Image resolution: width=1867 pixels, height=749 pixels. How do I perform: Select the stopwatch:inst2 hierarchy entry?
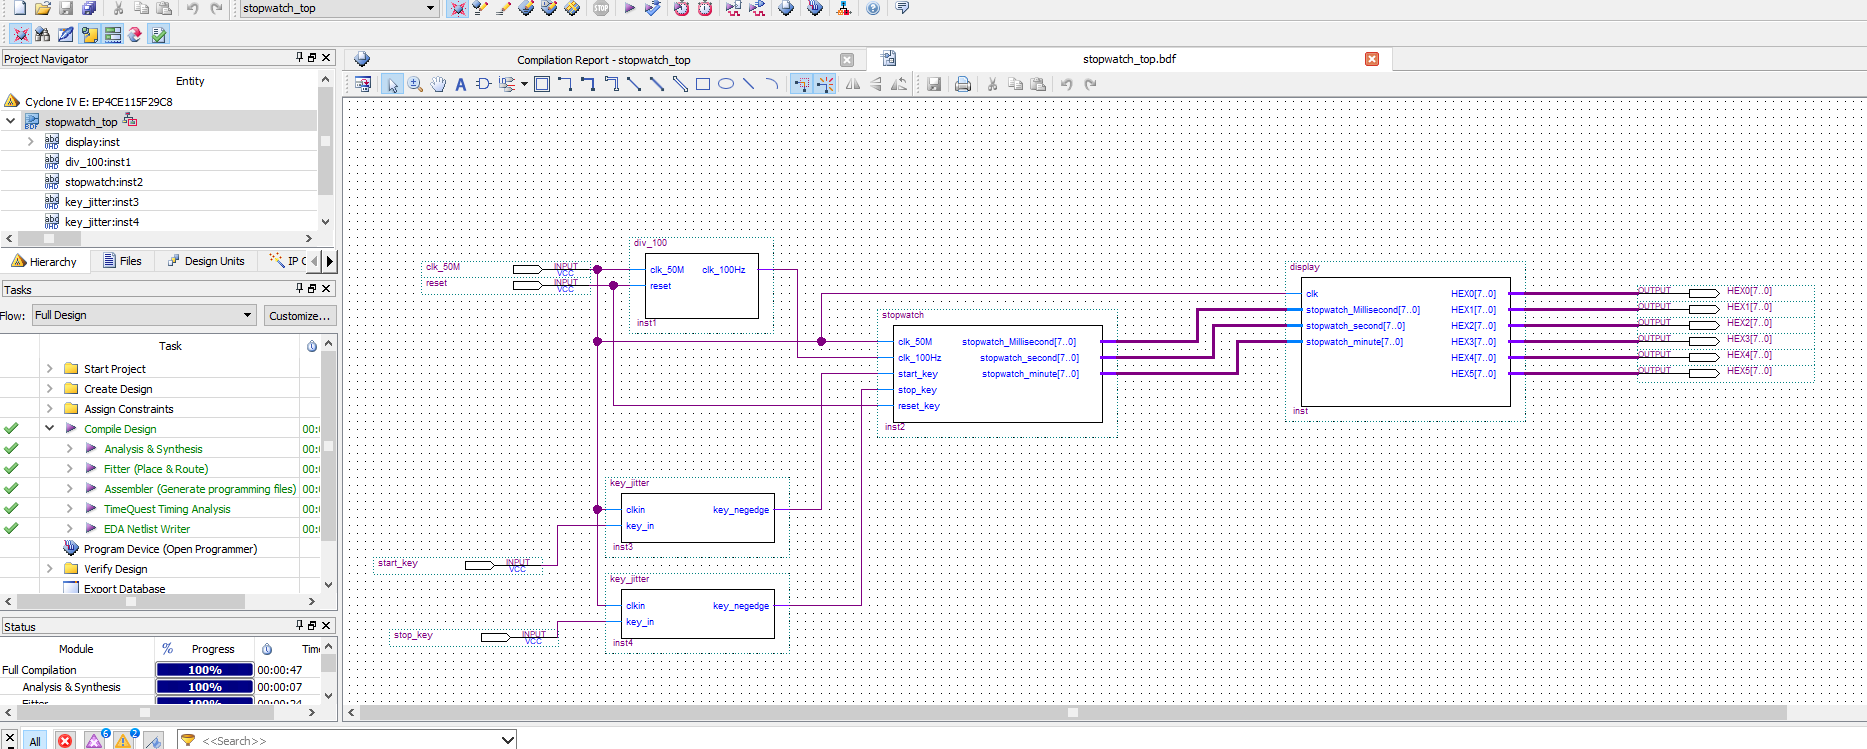(104, 182)
